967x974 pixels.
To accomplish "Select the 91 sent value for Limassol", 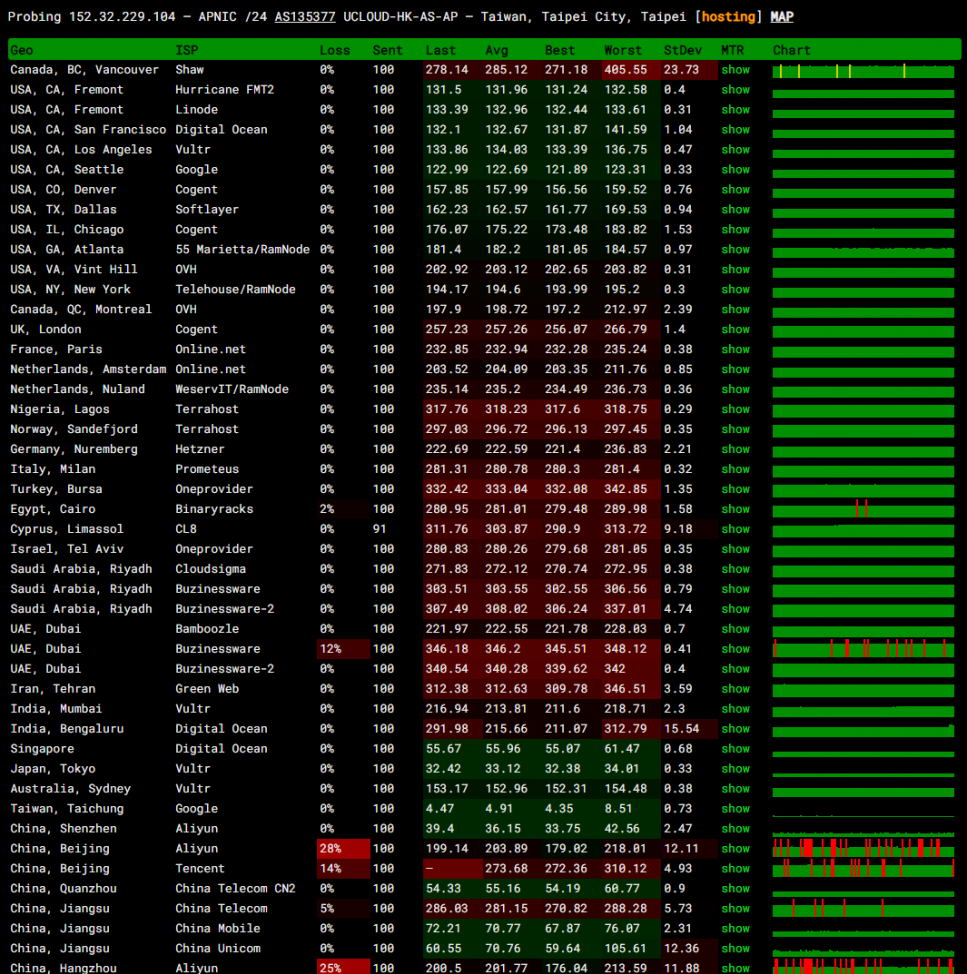I will (x=379, y=529).
